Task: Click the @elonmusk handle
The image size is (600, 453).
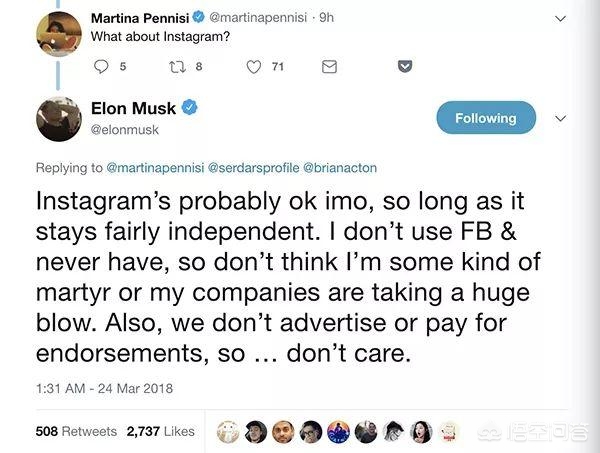Action: pyautogui.click(x=125, y=130)
